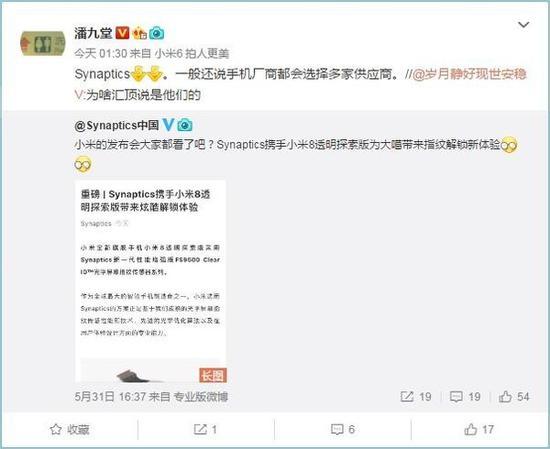Click camera badge beside Synaptics中国
Viewport: 550px width, 449px height.
coord(185,125)
